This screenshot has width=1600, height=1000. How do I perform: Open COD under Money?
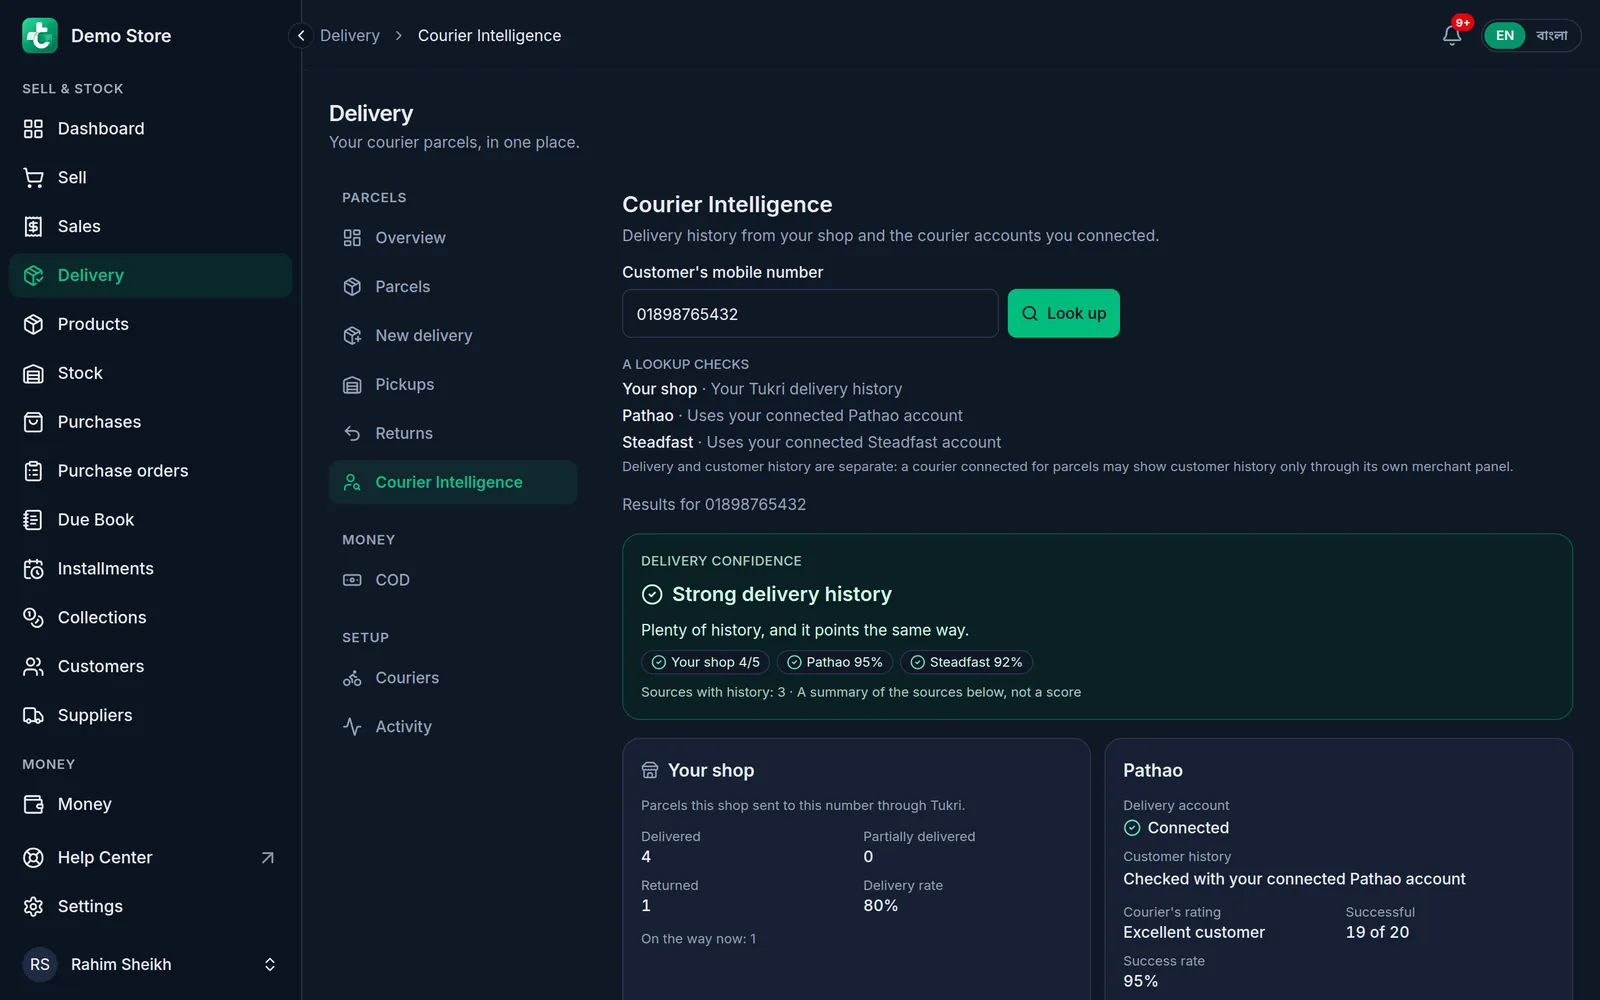click(x=453, y=580)
